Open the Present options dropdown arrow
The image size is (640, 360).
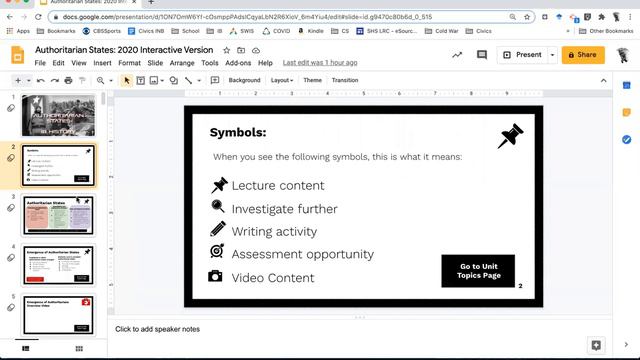553,55
